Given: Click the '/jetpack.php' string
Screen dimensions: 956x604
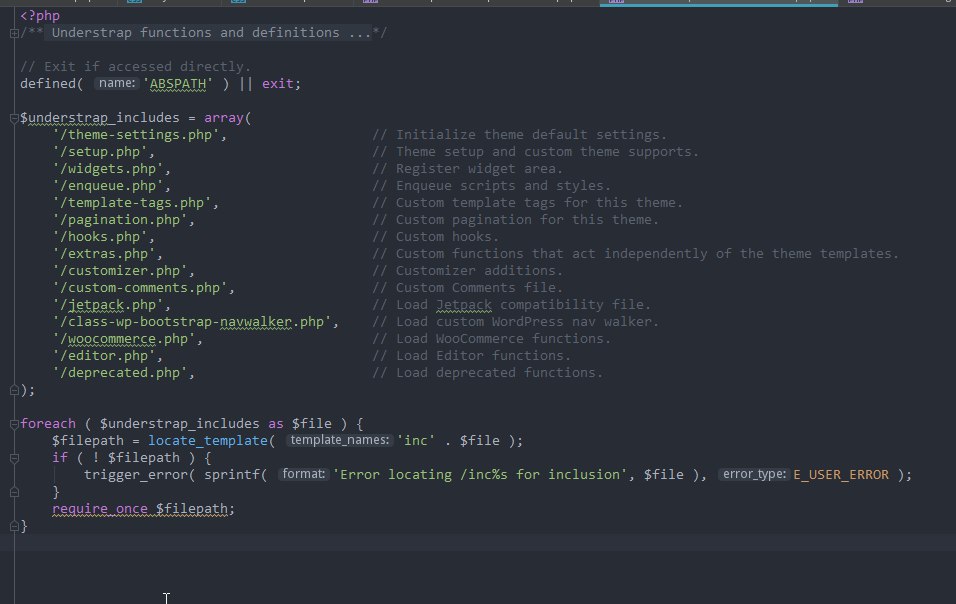Looking at the screenshot, I should pos(108,305).
